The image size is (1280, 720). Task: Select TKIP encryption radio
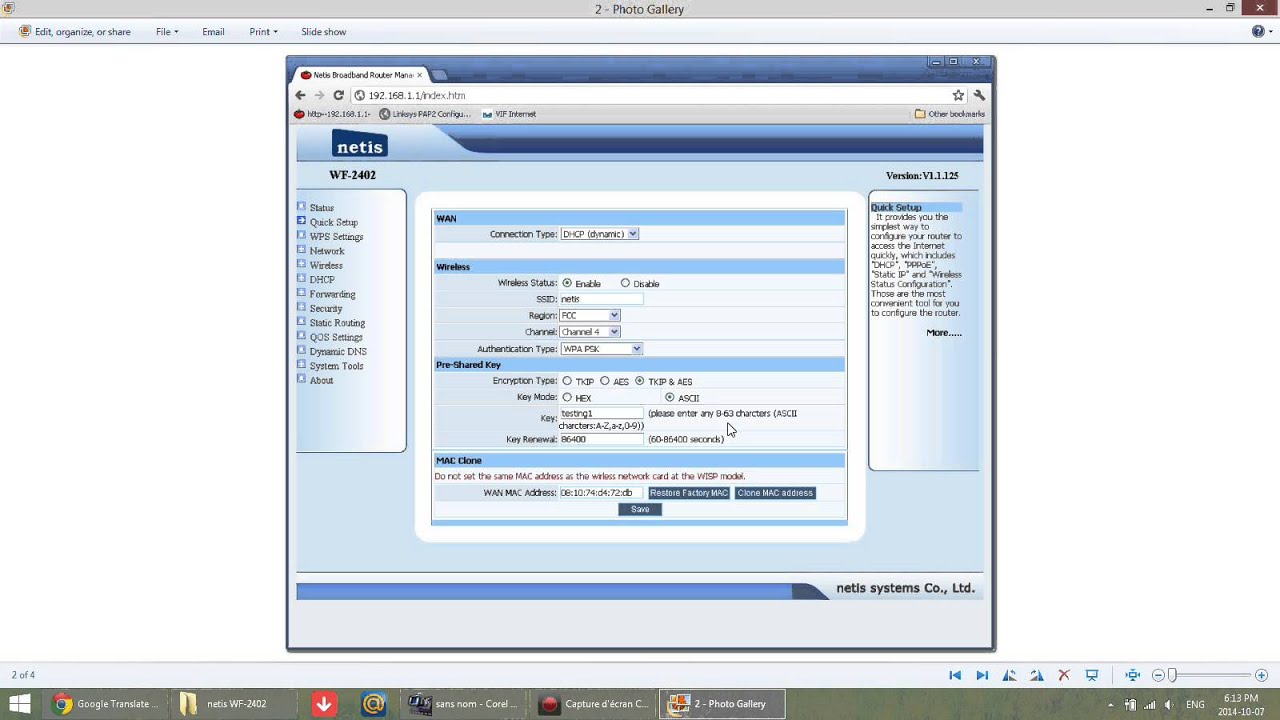click(567, 381)
